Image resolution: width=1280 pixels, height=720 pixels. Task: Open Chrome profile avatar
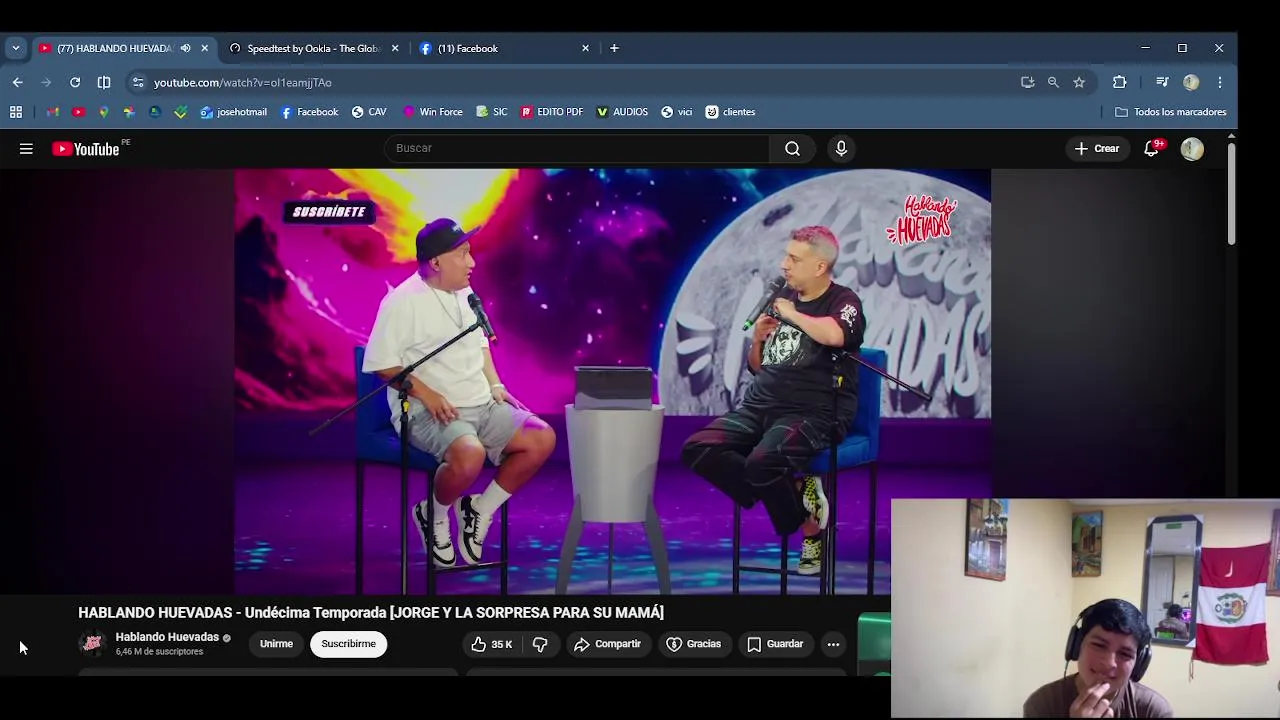click(1191, 82)
